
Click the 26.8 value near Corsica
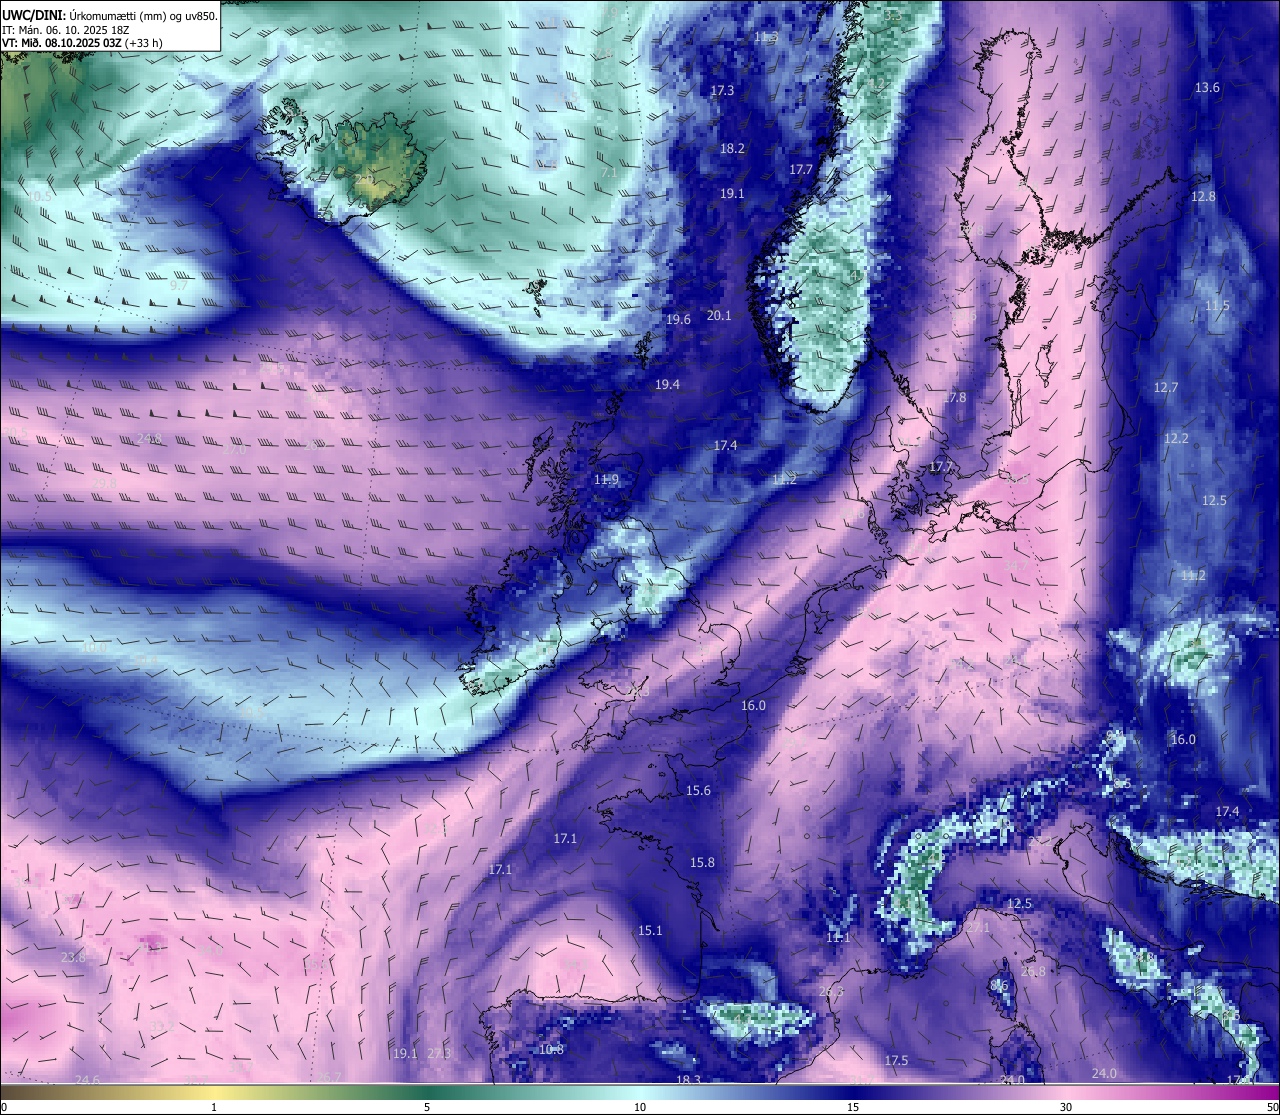pos(1033,971)
